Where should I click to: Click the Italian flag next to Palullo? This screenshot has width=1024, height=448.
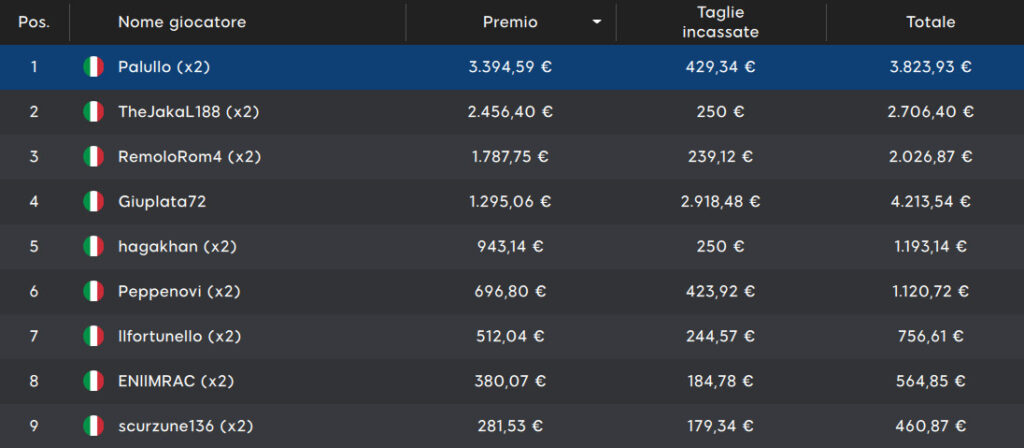[x=93, y=67]
